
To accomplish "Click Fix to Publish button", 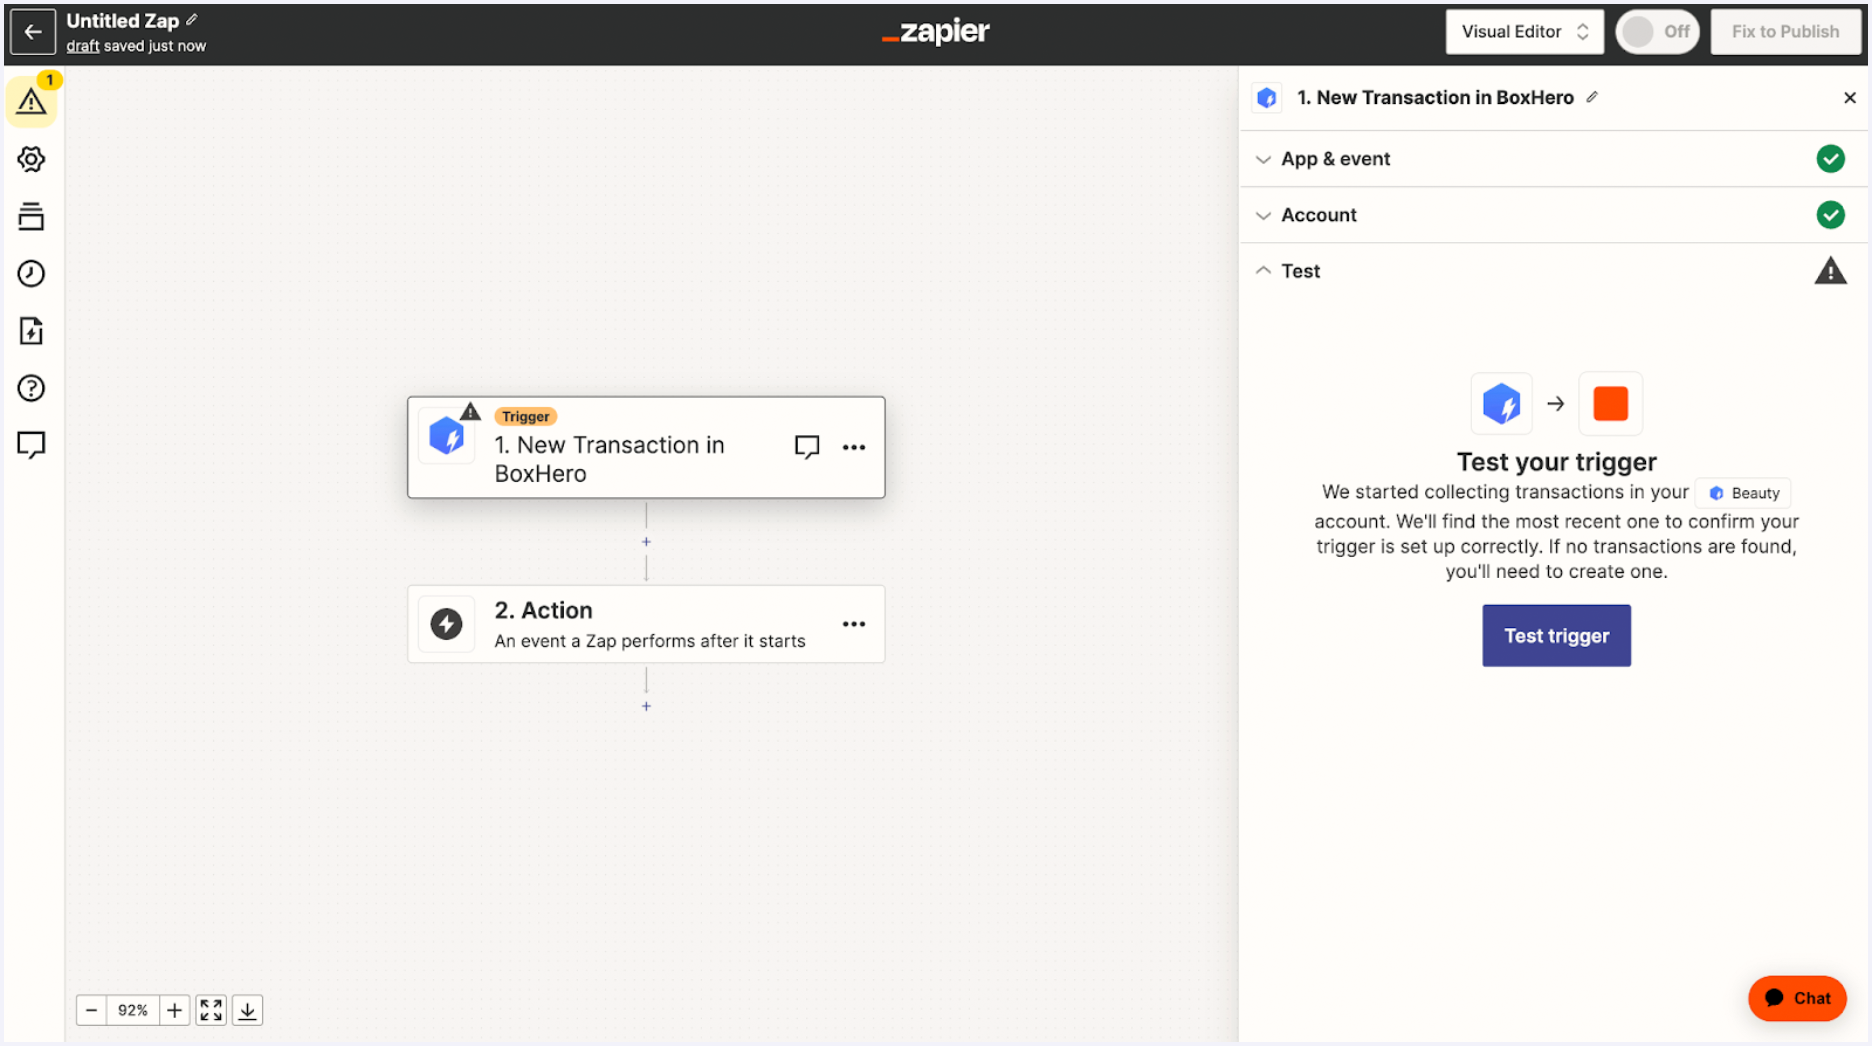I will [x=1785, y=31].
